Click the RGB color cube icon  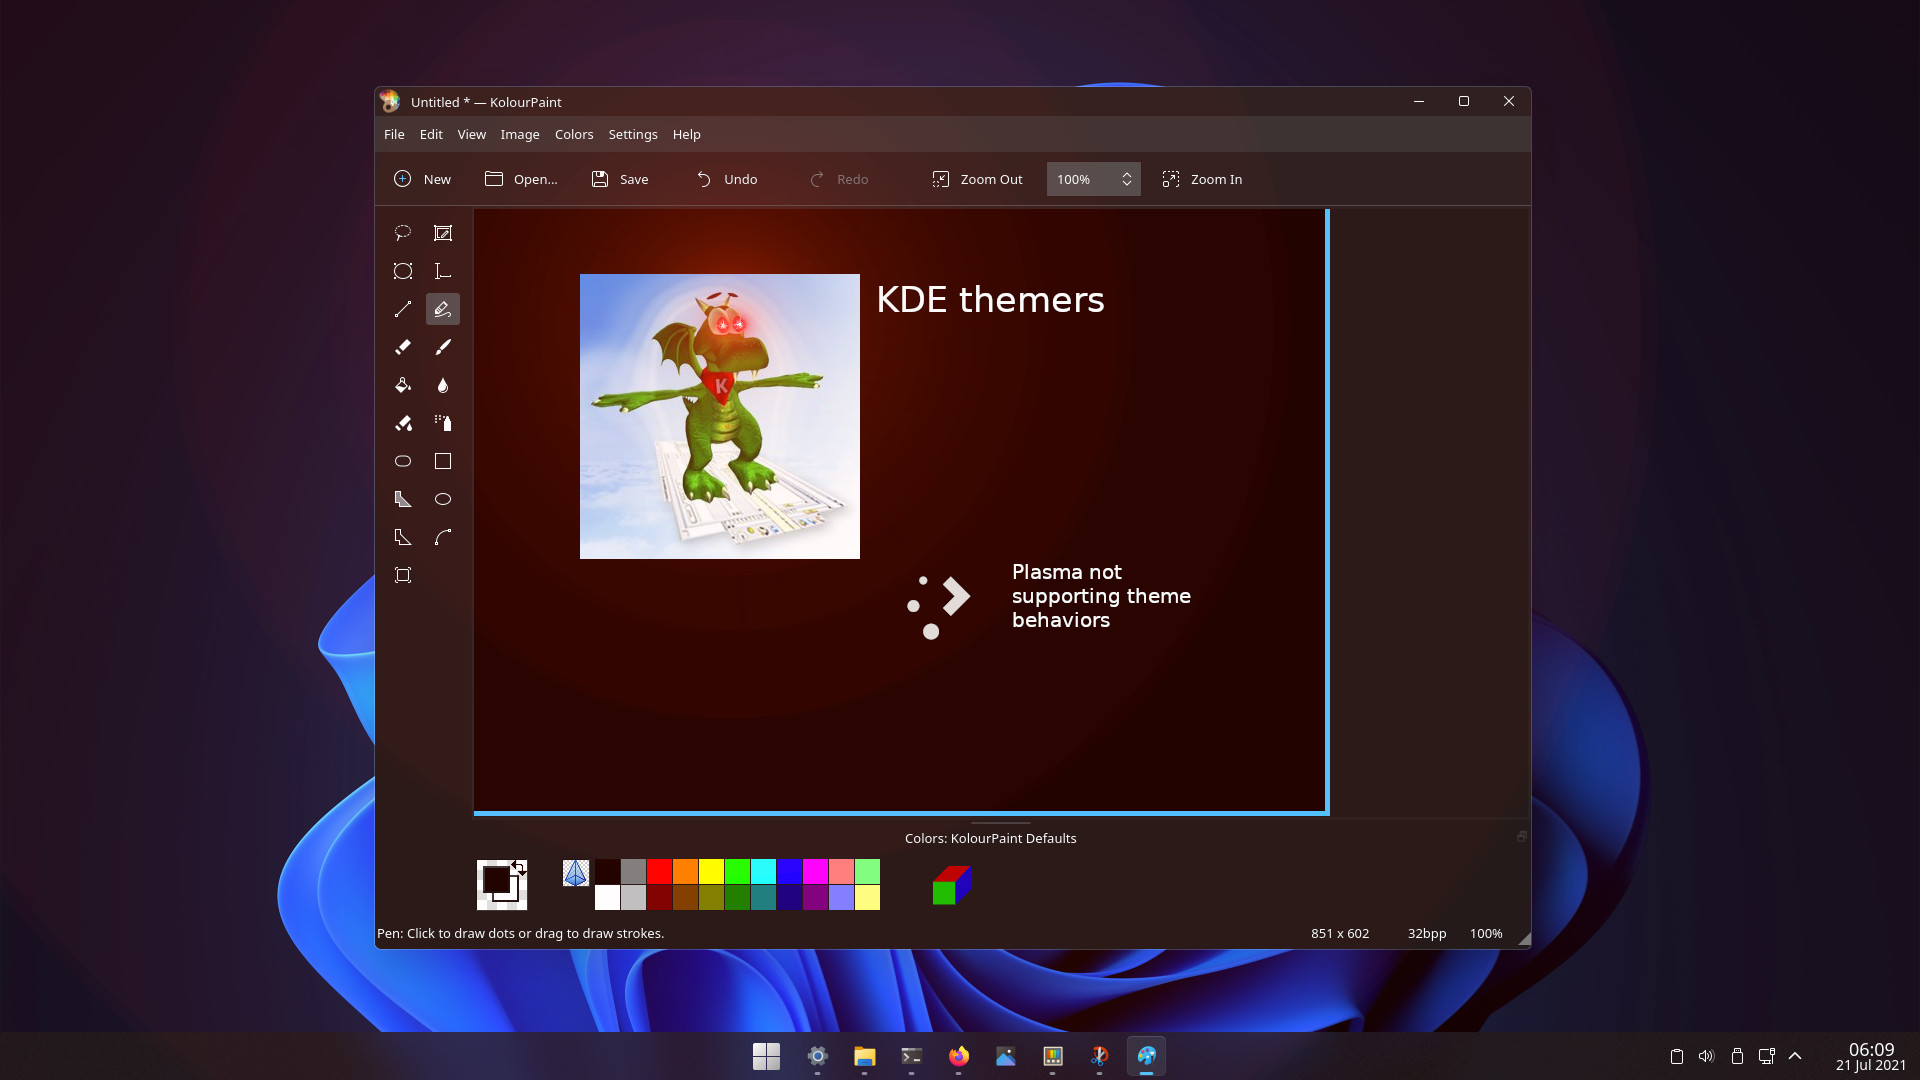point(951,885)
